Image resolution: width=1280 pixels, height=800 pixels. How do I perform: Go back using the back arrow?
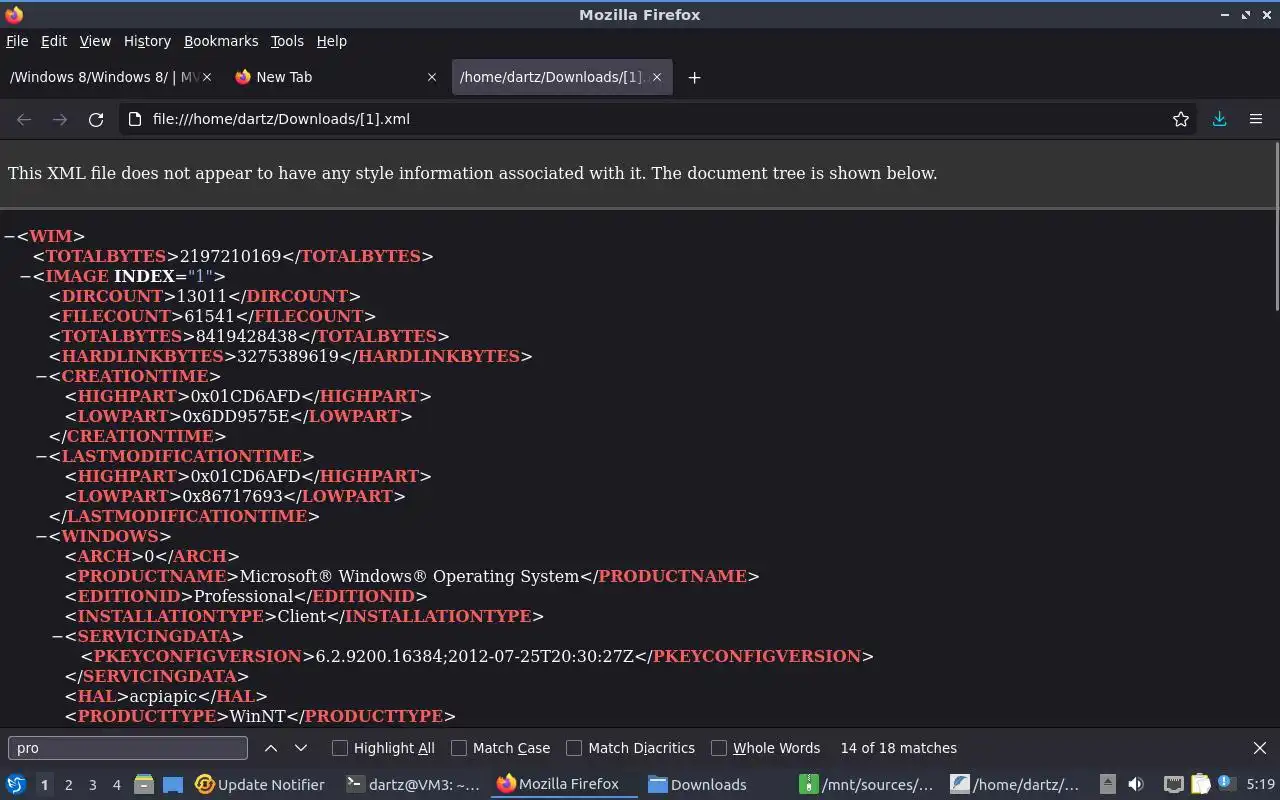click(24, 119)
